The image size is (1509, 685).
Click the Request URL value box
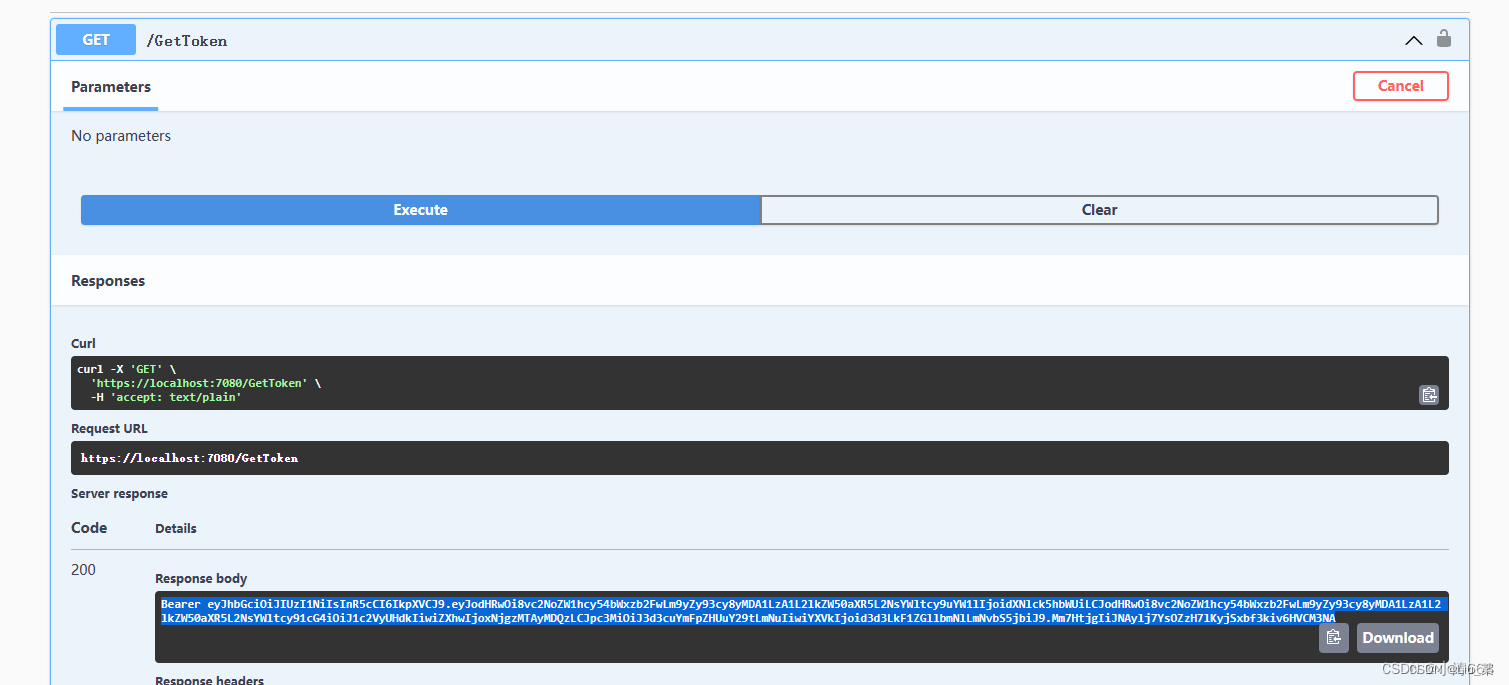coord(760,458)
